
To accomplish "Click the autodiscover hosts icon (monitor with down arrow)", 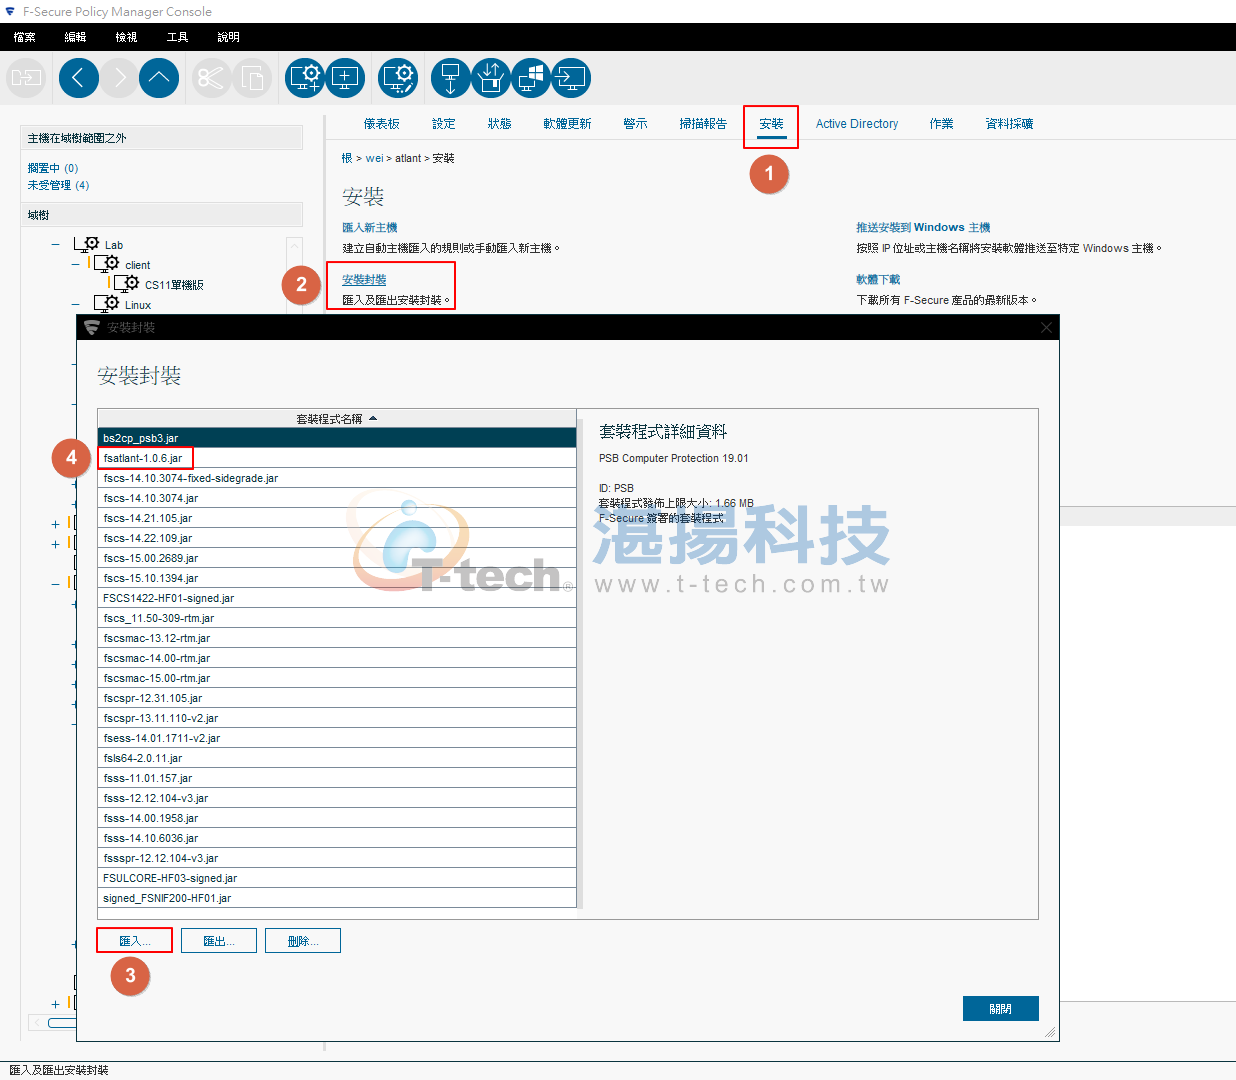I will pos(451,78).
